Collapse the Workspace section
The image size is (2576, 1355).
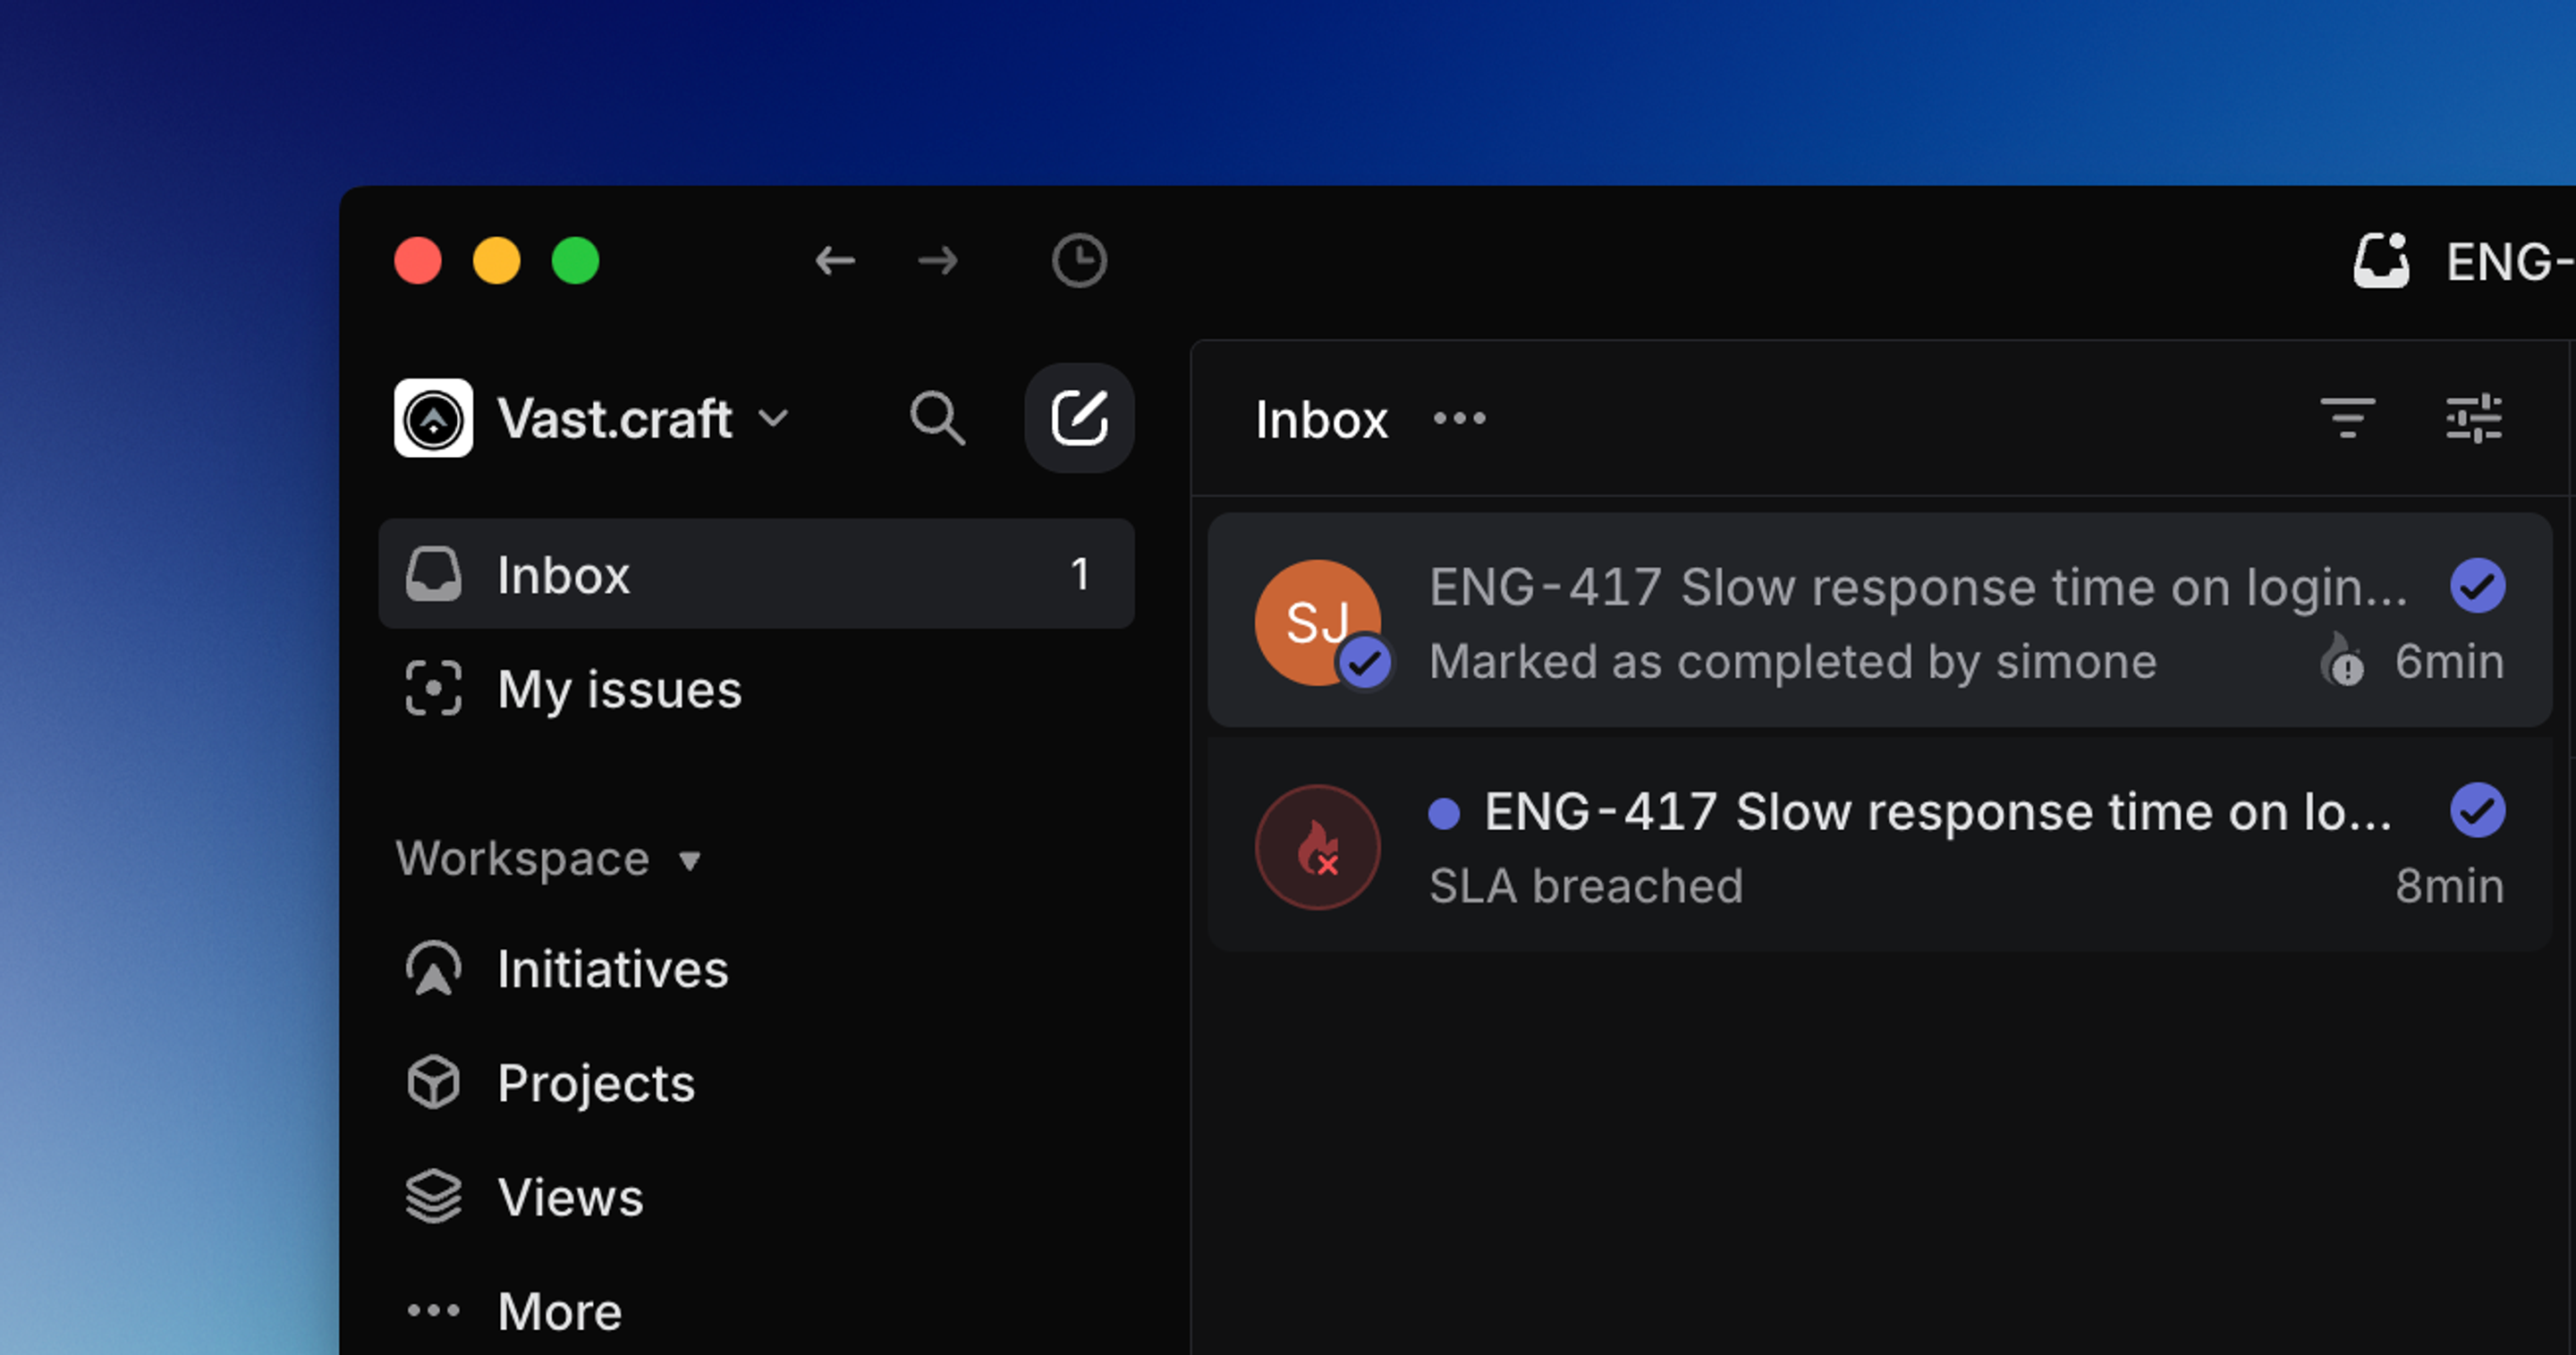[549, 859]
